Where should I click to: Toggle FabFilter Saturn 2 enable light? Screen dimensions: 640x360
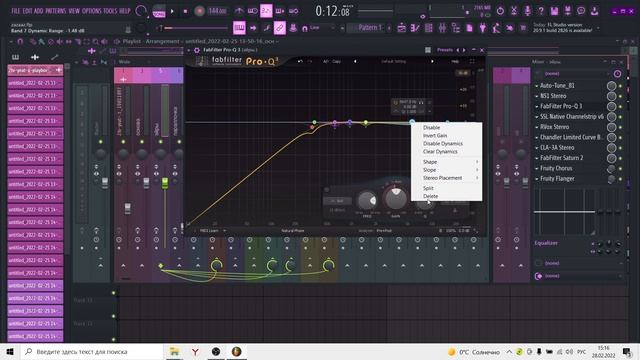pos(620,158)
